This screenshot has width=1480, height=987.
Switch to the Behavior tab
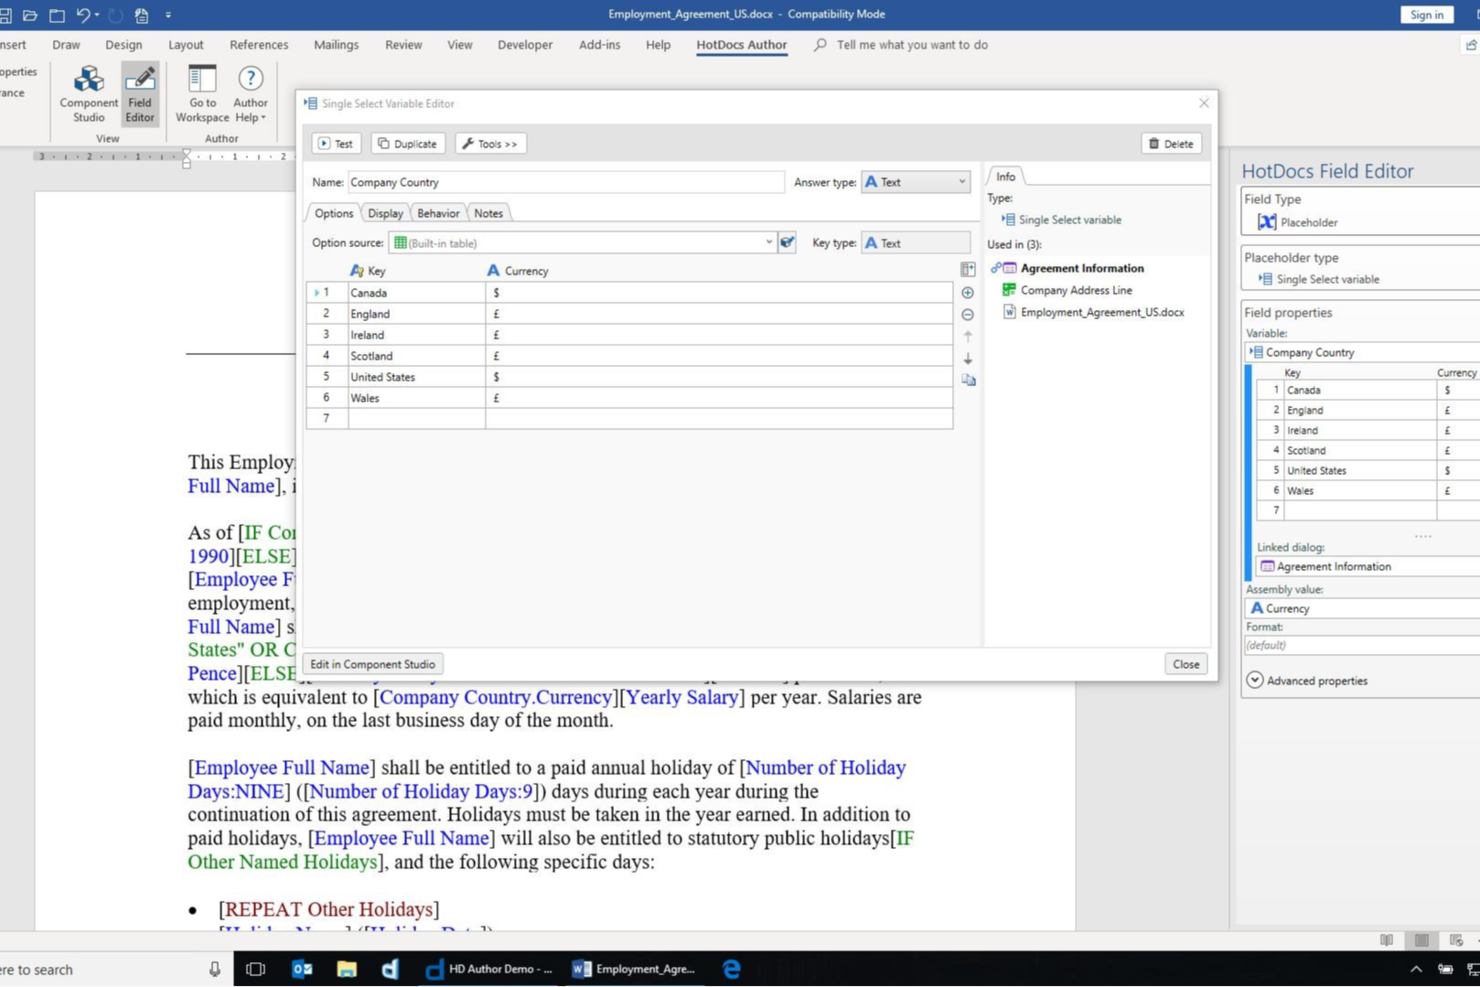coord(438,213)
